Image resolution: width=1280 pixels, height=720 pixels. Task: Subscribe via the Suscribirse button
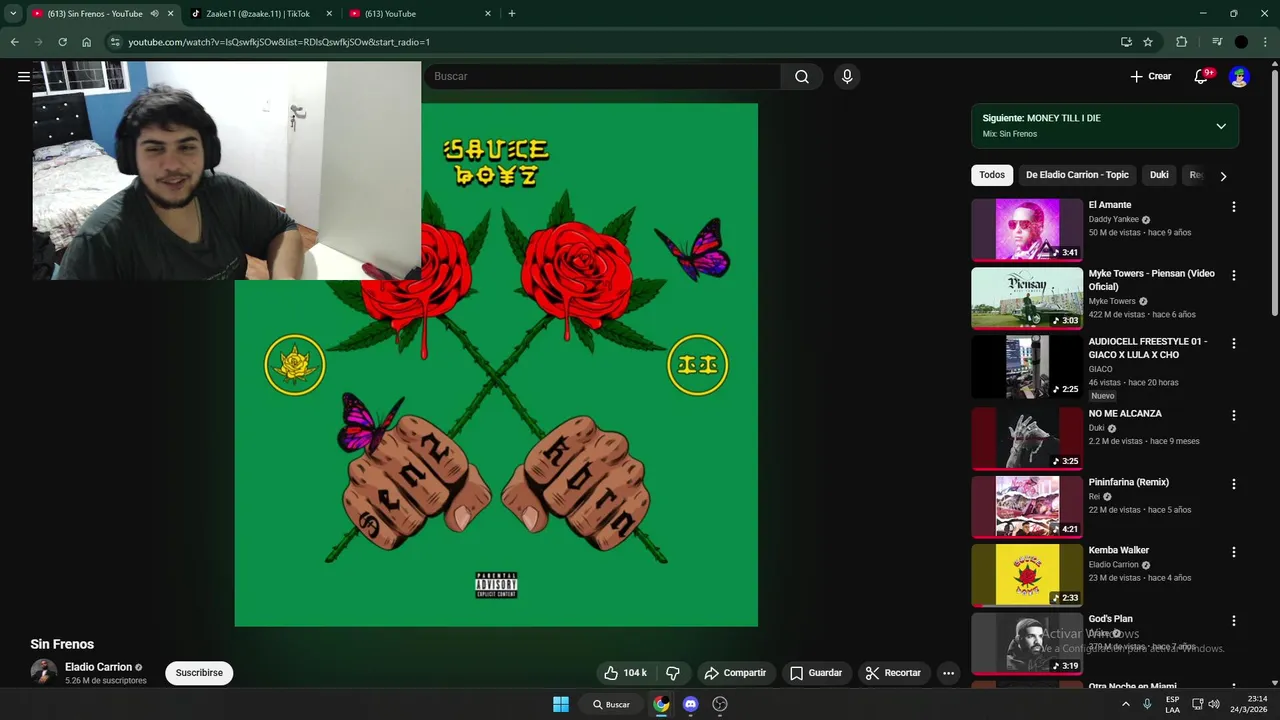coord(199,673)
